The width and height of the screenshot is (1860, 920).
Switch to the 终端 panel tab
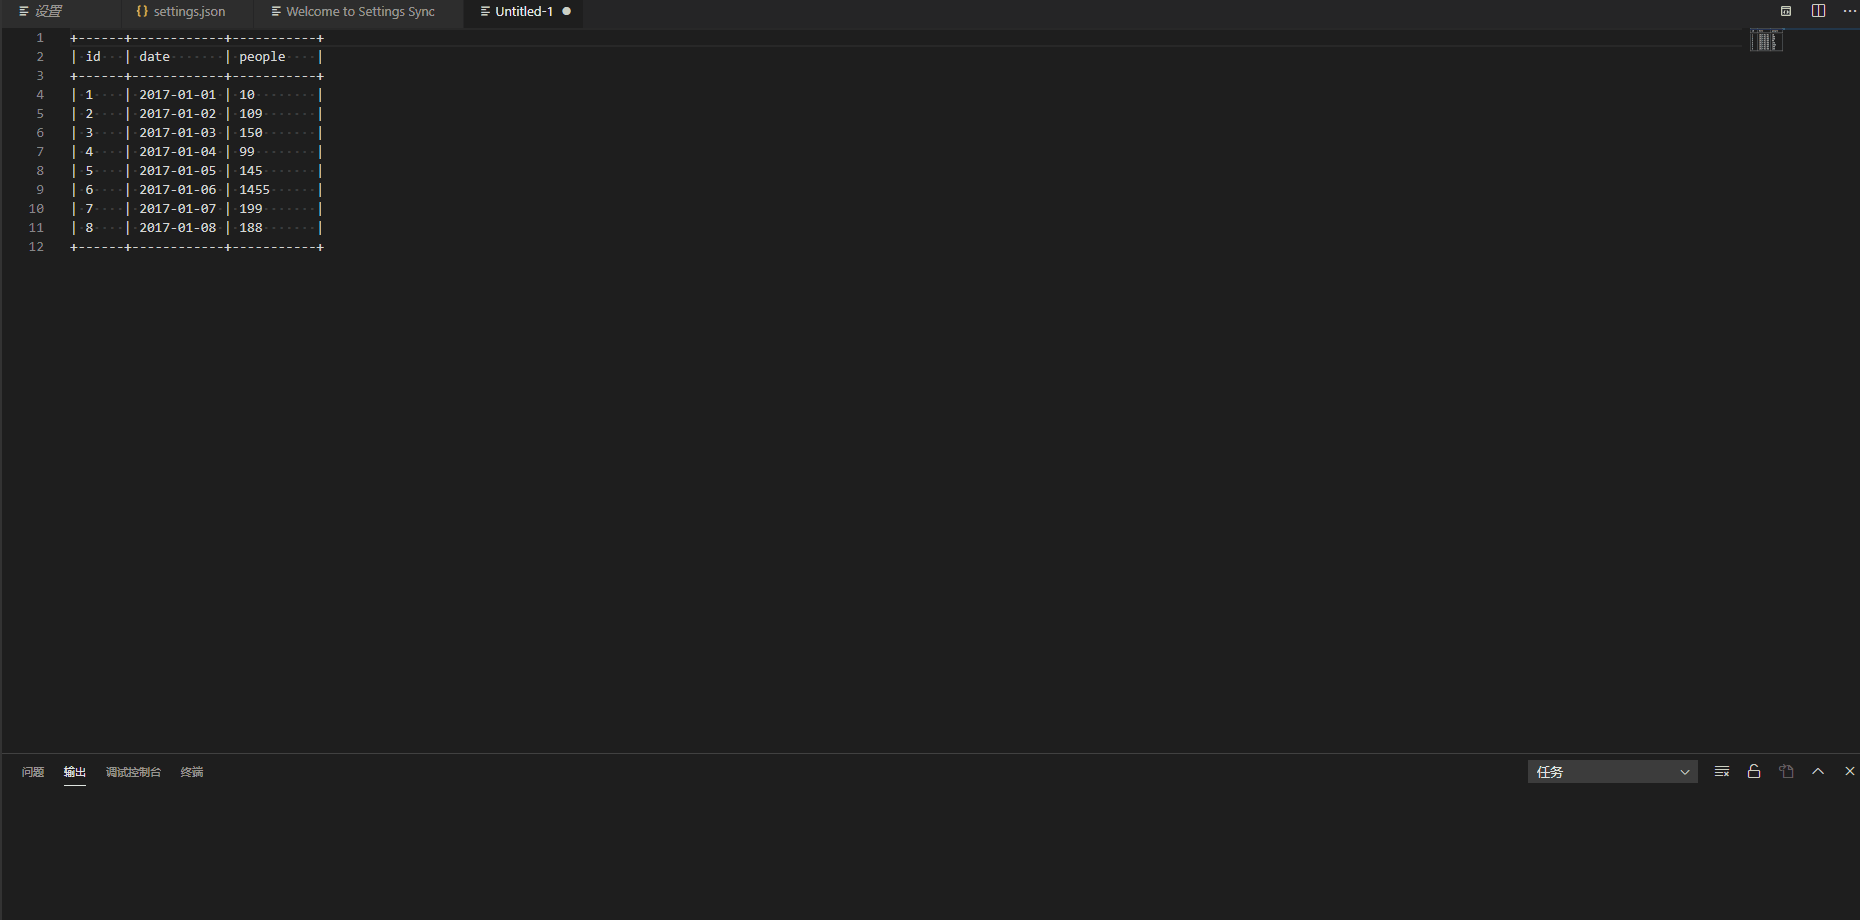coord(192,772)
